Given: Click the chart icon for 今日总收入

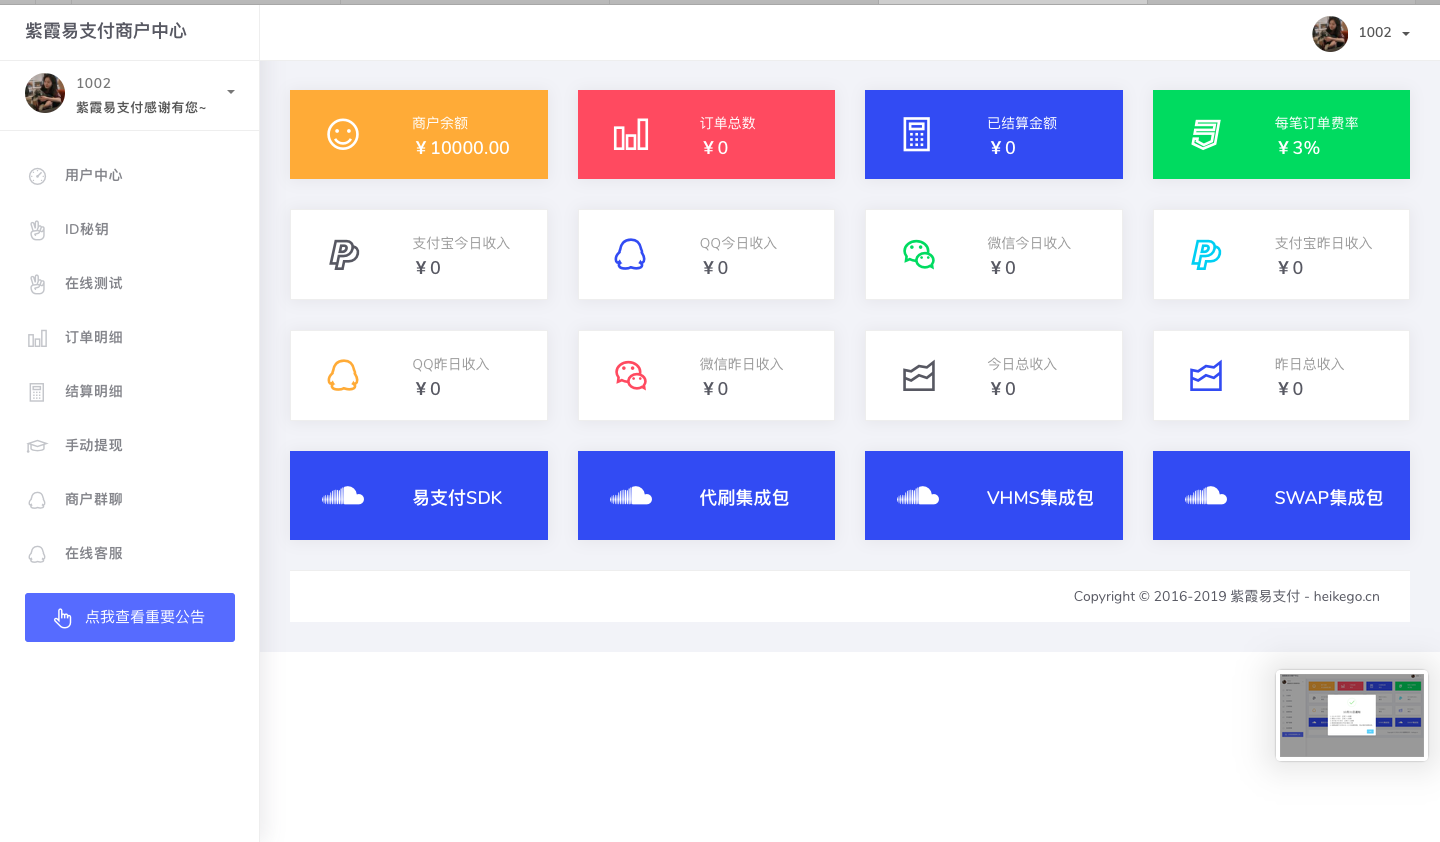Looking at the screenshot, I should [918, 376].
